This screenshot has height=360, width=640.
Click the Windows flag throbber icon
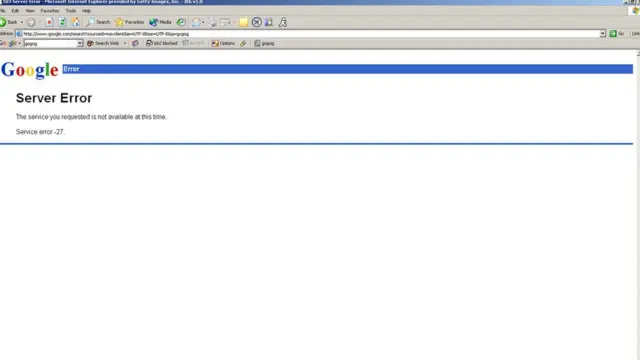pyautogui.click(x=635, y=11)
